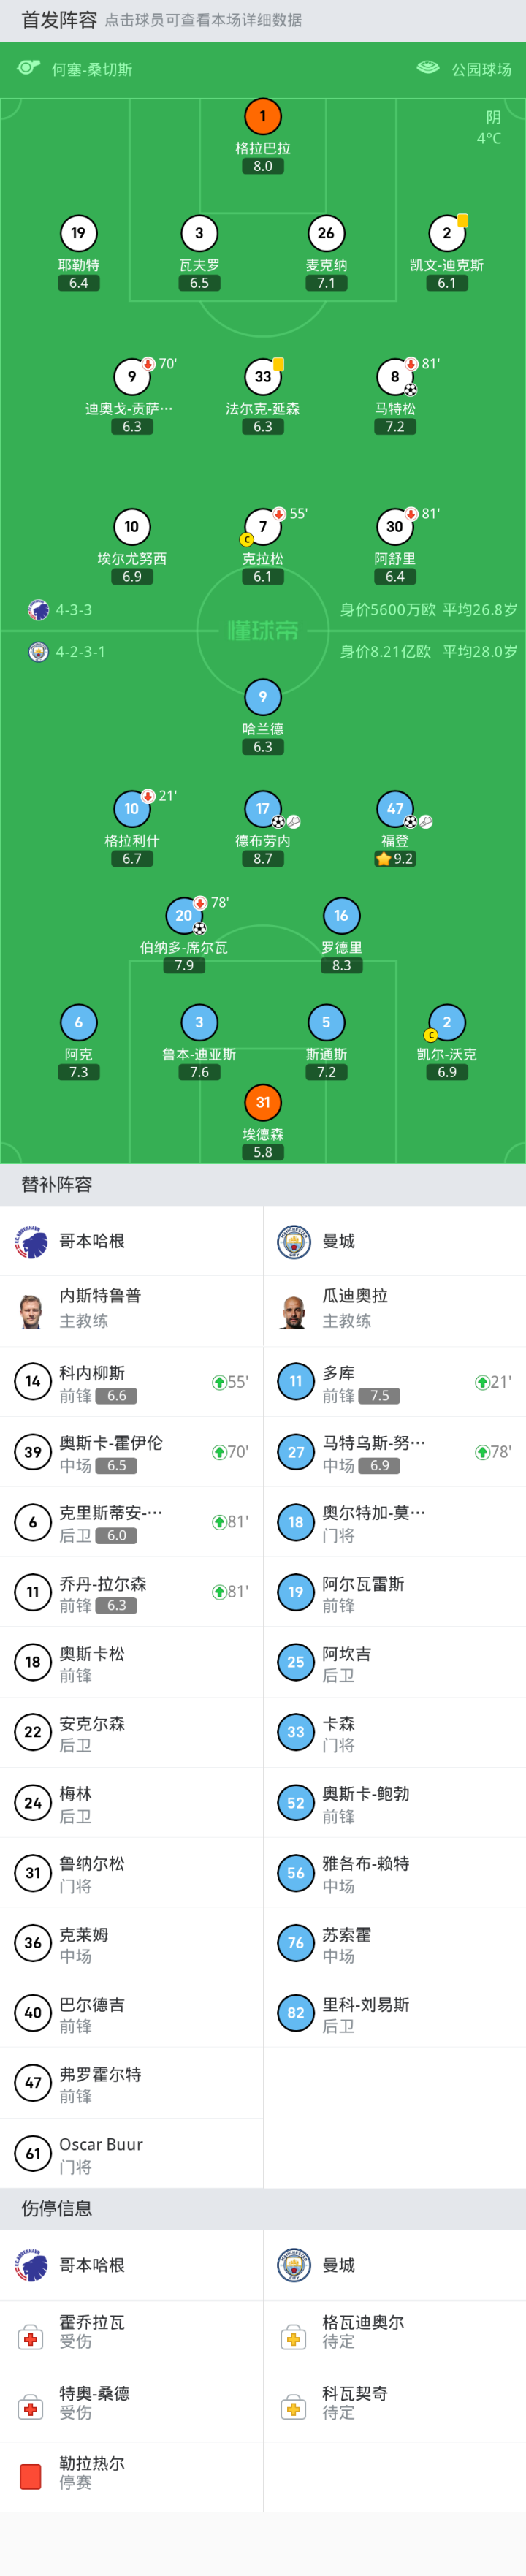Open 哥本哈根 club crest in substitutes header
The image size is (526, 2576).
pyautogui.click(x=31, y=1241)
